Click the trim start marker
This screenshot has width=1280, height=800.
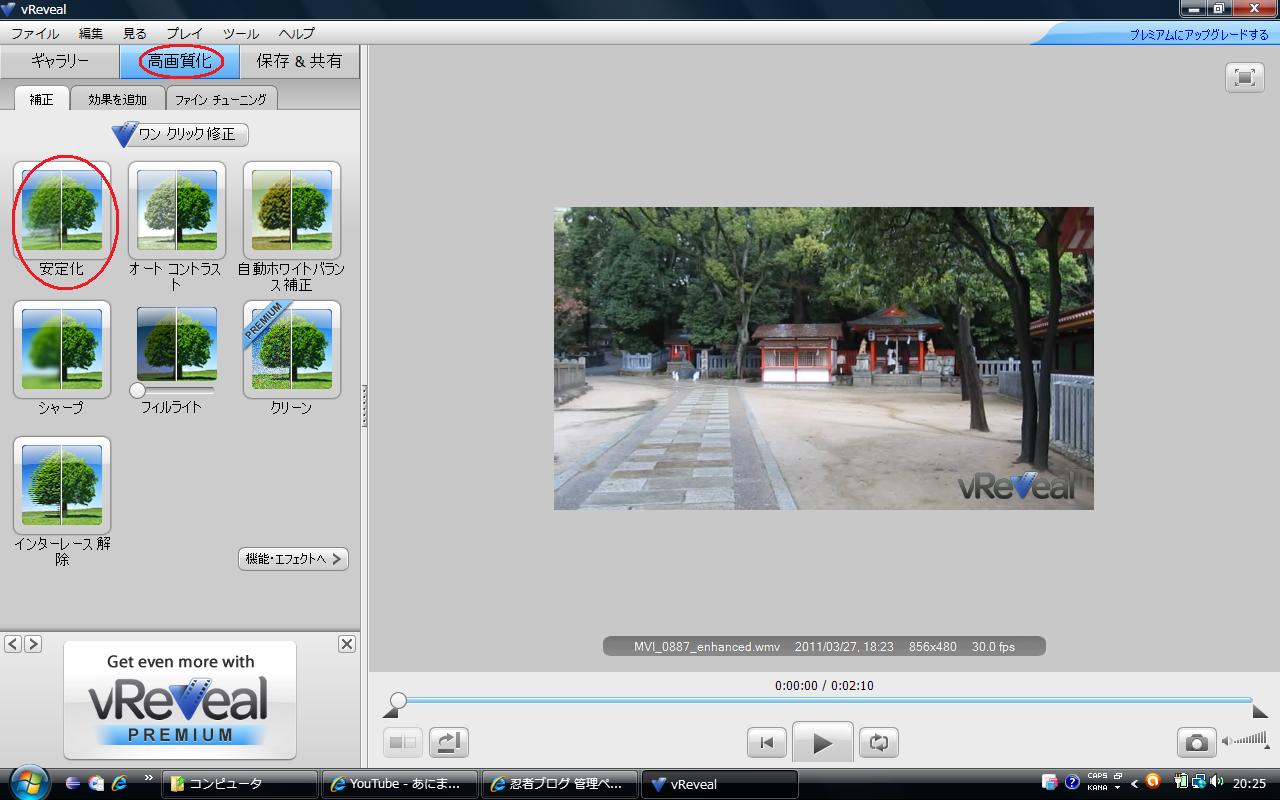point(390,711)
